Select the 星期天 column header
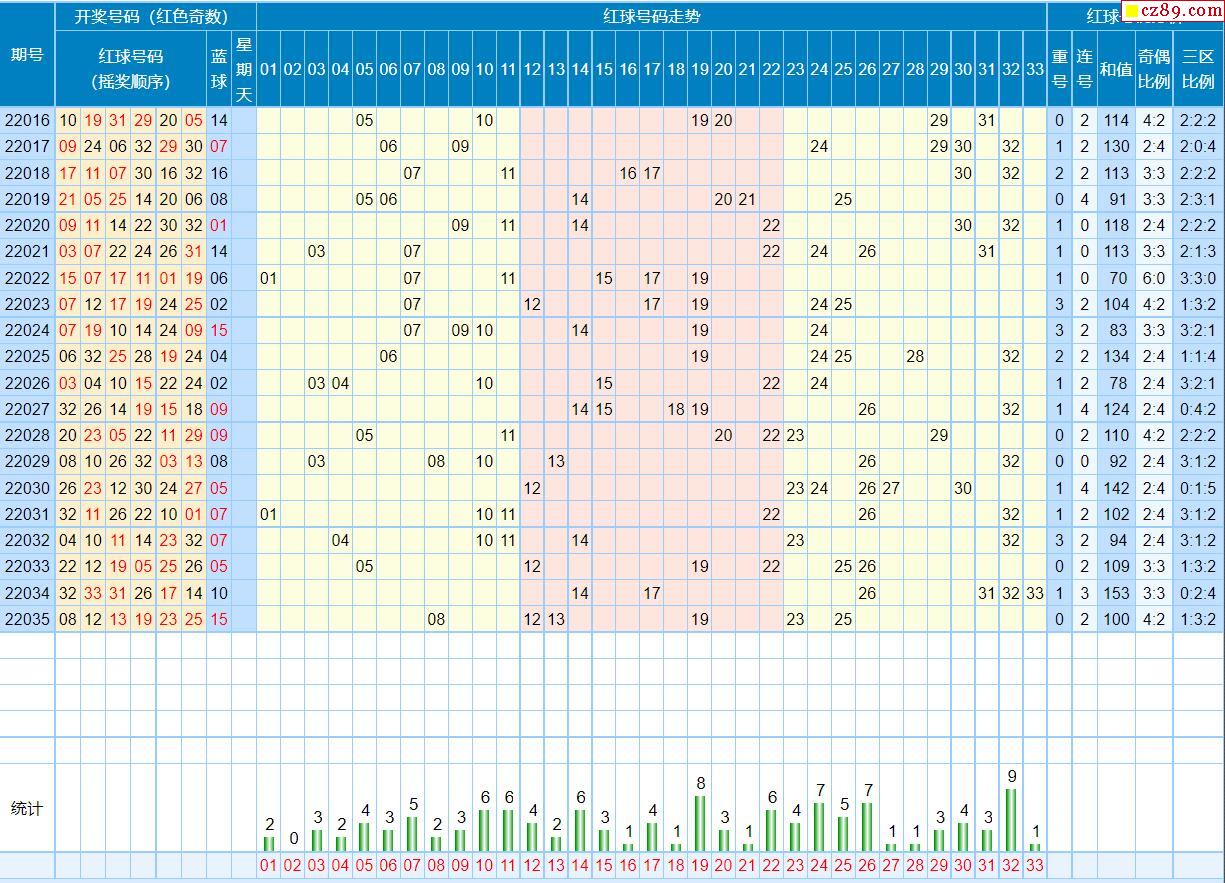The height and width of the screenshot is (883, 1225). click(x=244, y=68)
